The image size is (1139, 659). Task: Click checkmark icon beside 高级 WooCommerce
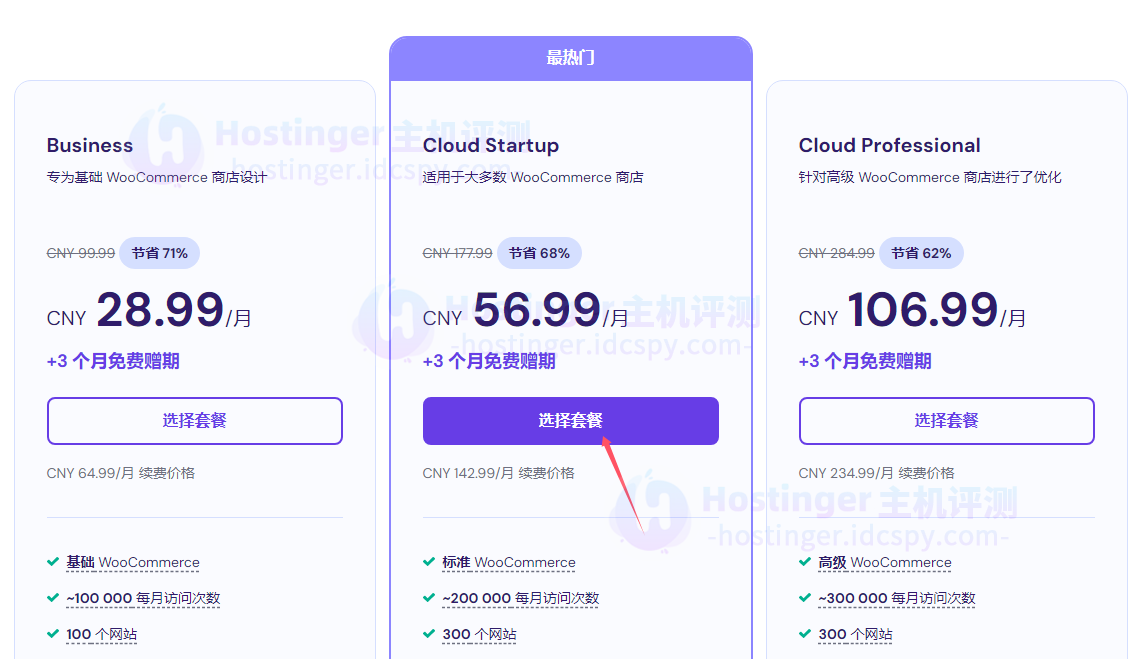click(x=805, y=562)
